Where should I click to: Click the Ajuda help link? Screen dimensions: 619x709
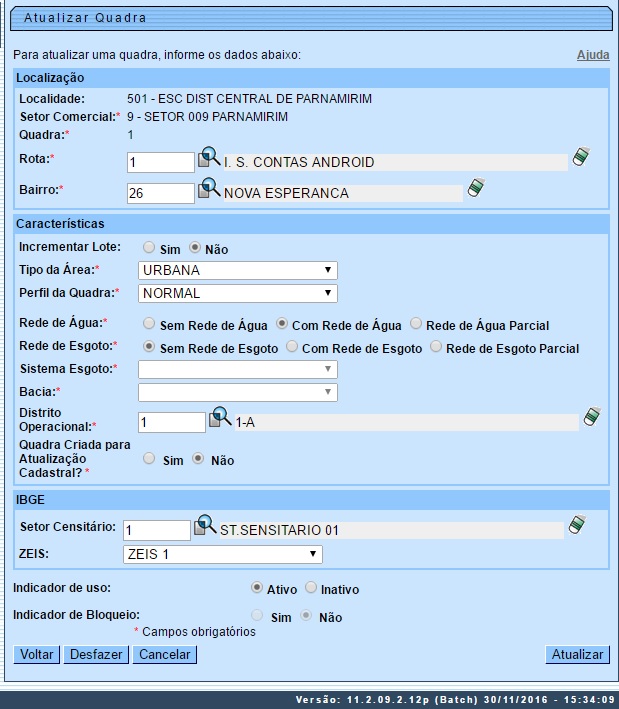point(593,55)
